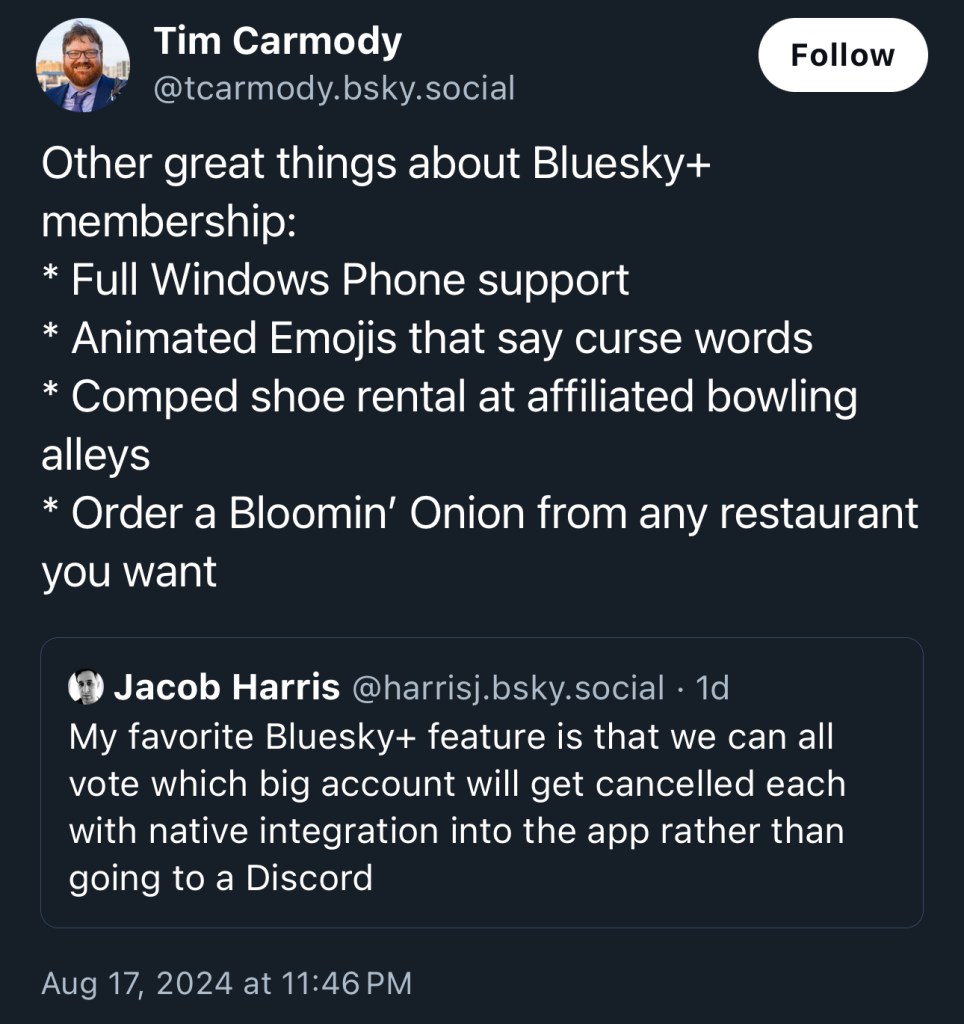Click 'going to a Discord' in quoted post
Image resolution: width=964 pixels, height=1024 pixels.
pyautogui.click(x=220, y=878)
